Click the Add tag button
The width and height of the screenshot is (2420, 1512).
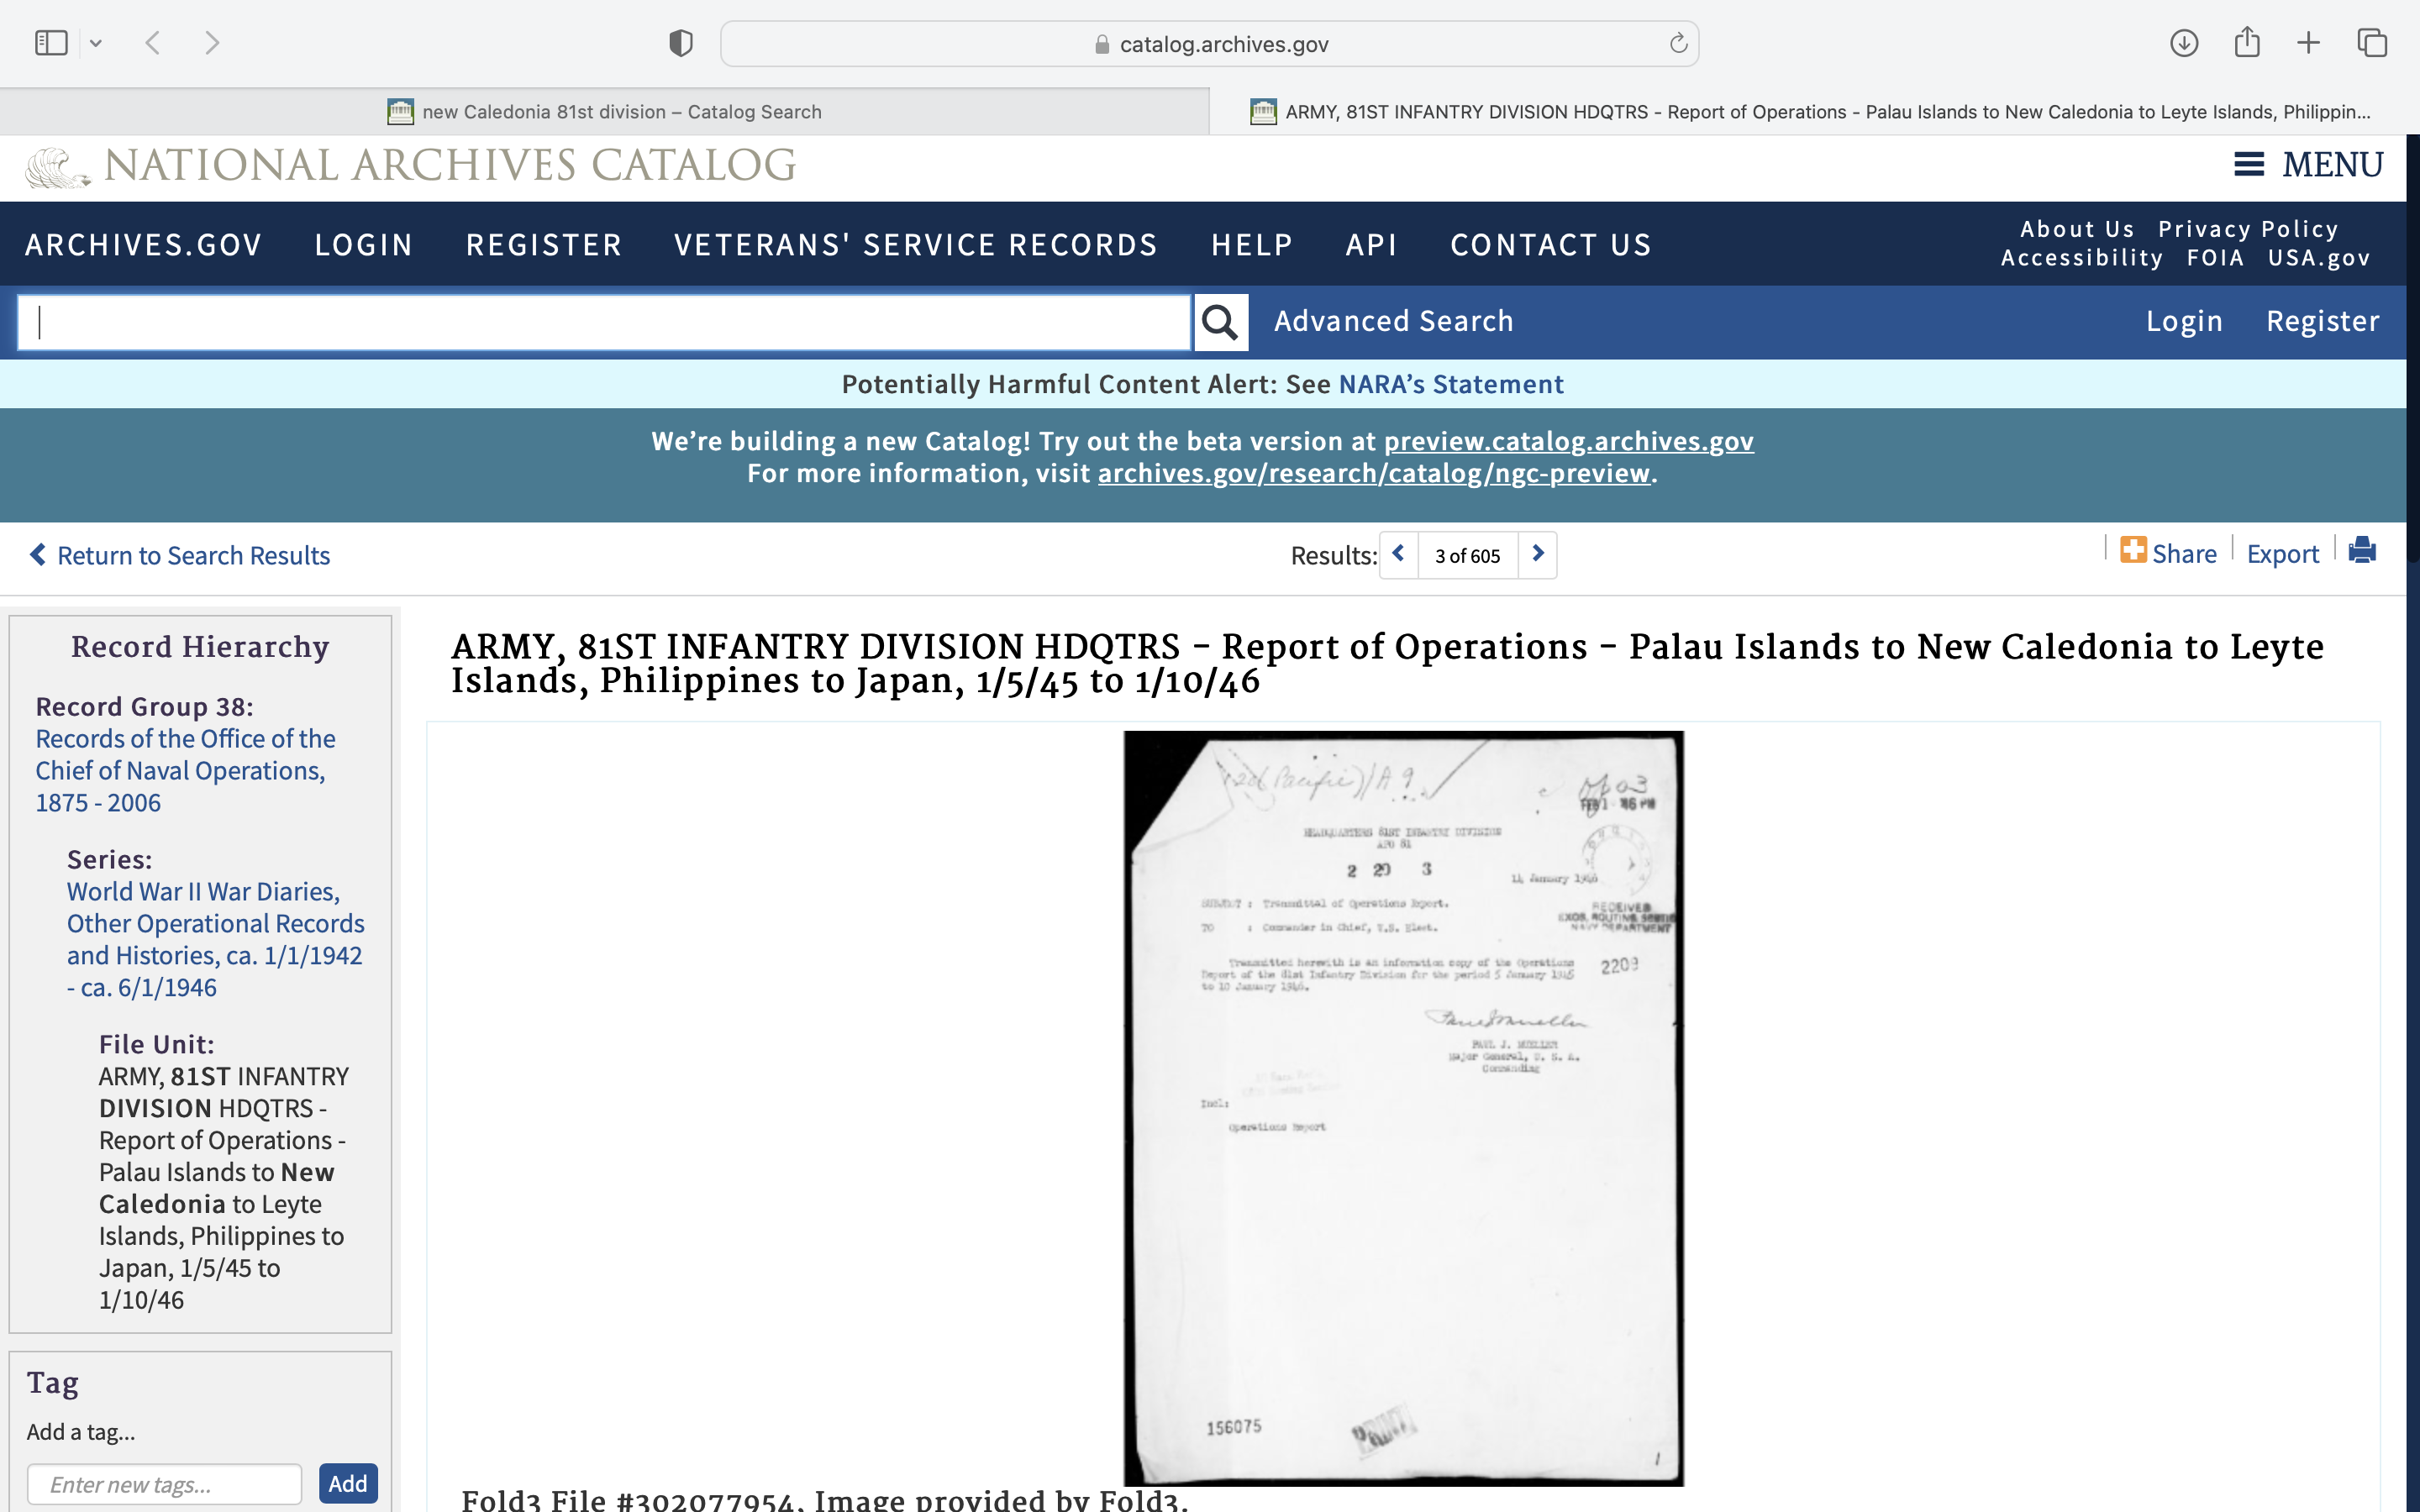[x=347, y=1483]
